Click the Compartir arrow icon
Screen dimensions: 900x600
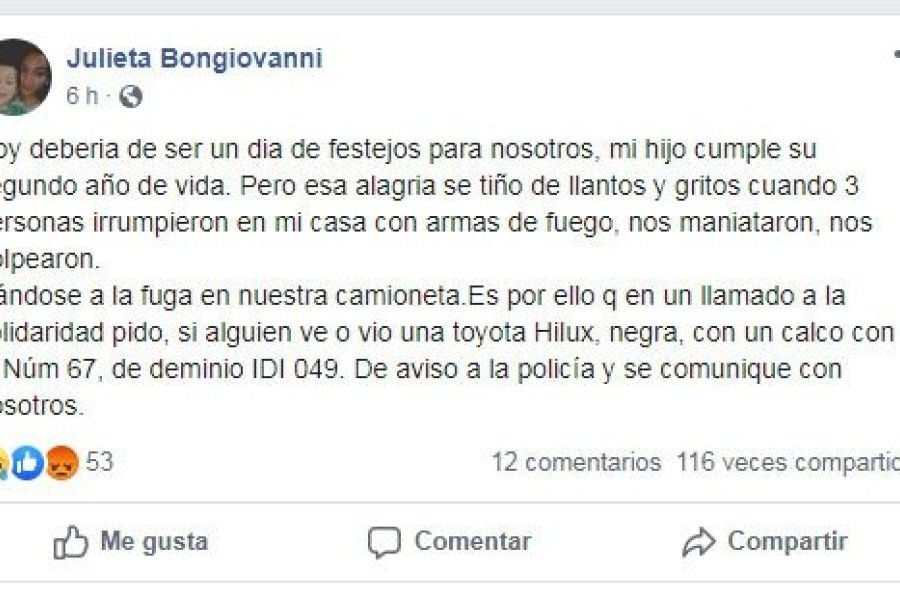pyautogui.click(x=699, y=543)
